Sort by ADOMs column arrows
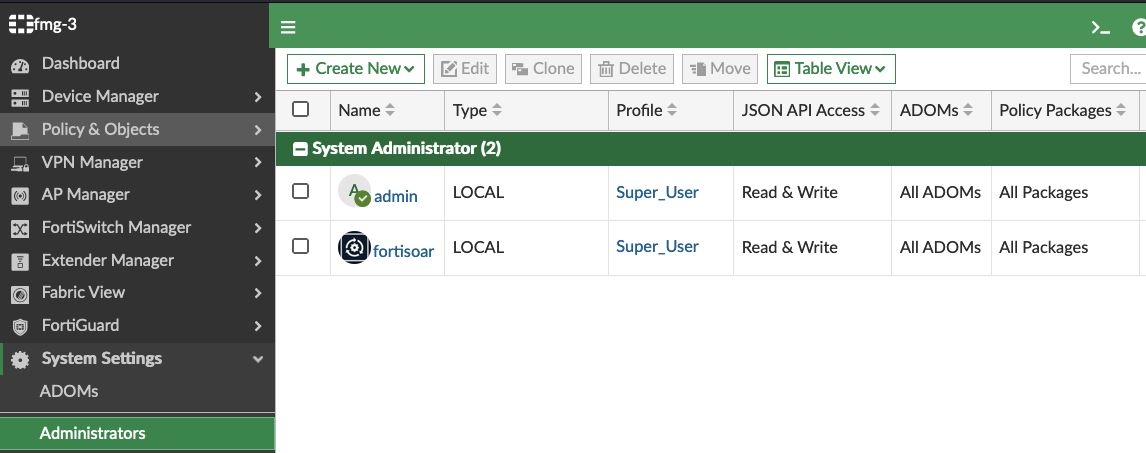The width and height of the screenshot is (1146, 453). point(968,111)
